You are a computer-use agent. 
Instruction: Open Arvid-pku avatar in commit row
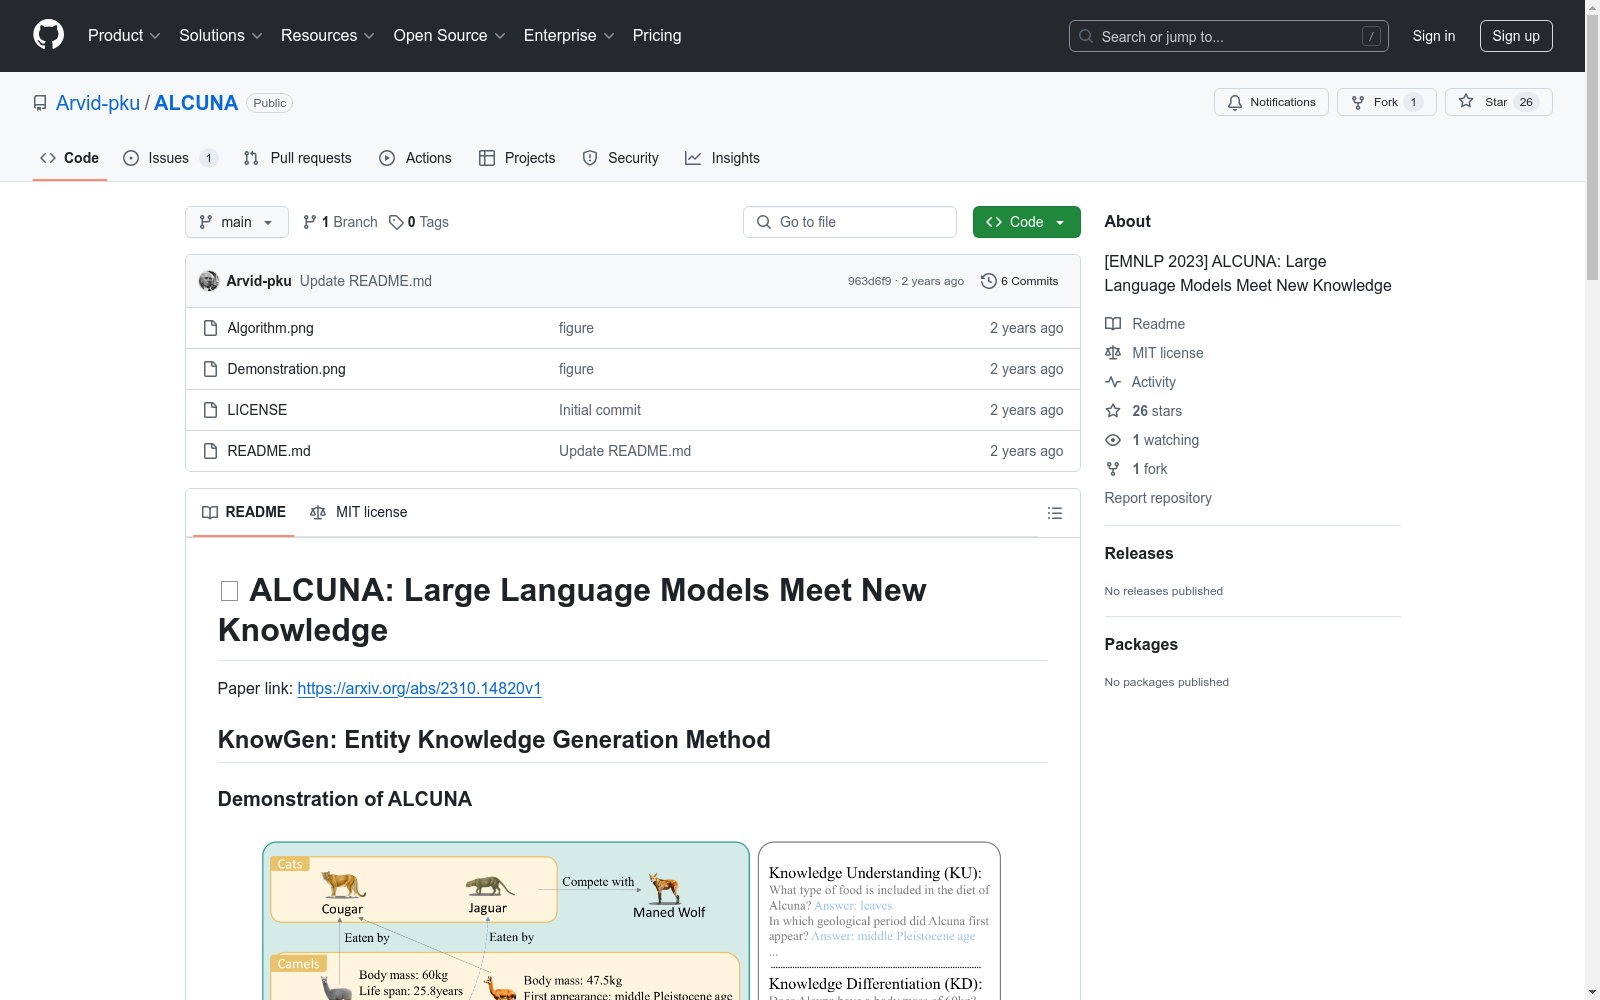[209, 281]
